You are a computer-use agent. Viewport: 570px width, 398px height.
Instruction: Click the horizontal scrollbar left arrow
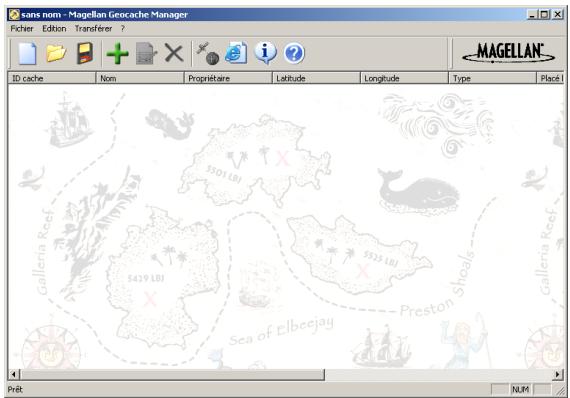pyautogui.click(x=13, y=374)
